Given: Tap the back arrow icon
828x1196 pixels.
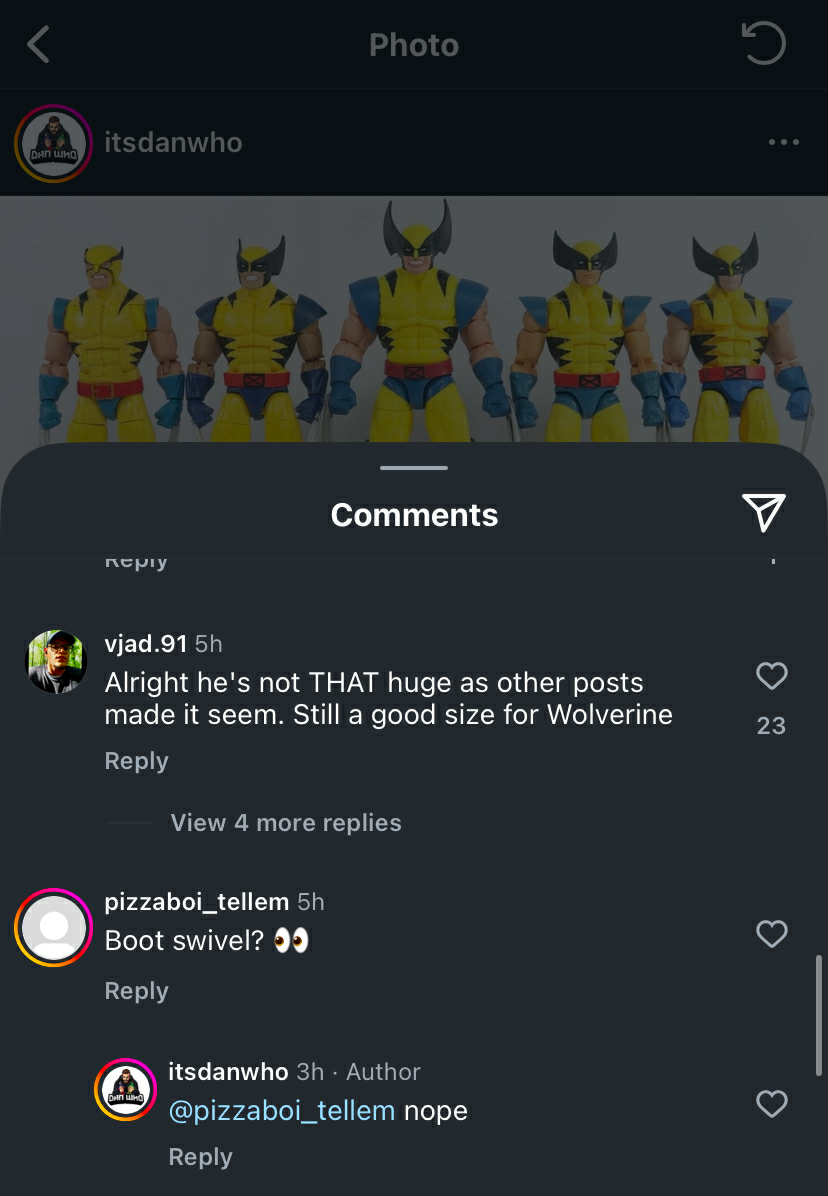Looking at the screenshot, I should tap(39, 45).
